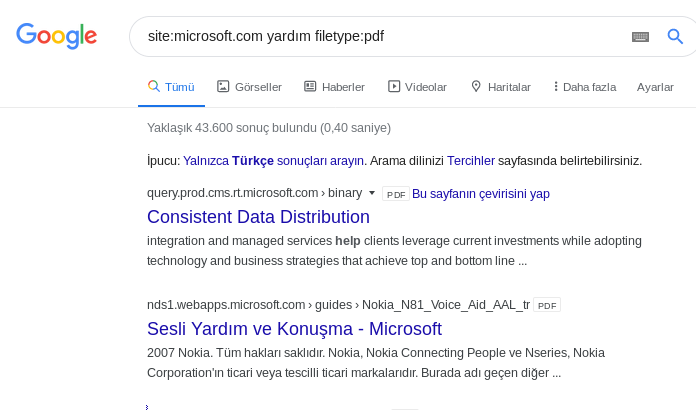
Task: Open the Tercihler preferences link
Action: 471,161
